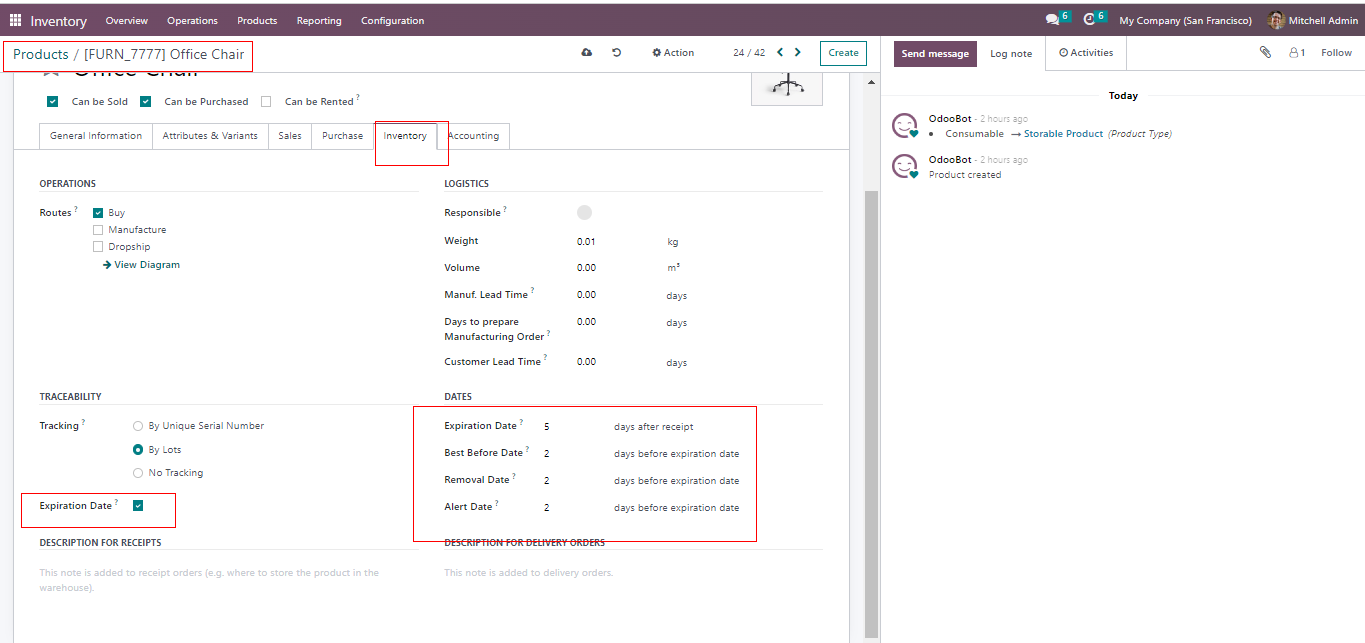Viewport: 1365px width, 643px height.
Task: Switch to the General Information tab
Action: pos(96,136)
